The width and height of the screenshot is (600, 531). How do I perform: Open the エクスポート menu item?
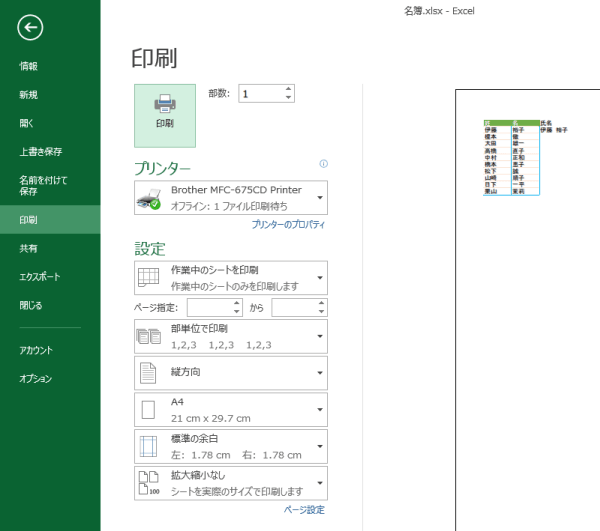click(50, 277)
